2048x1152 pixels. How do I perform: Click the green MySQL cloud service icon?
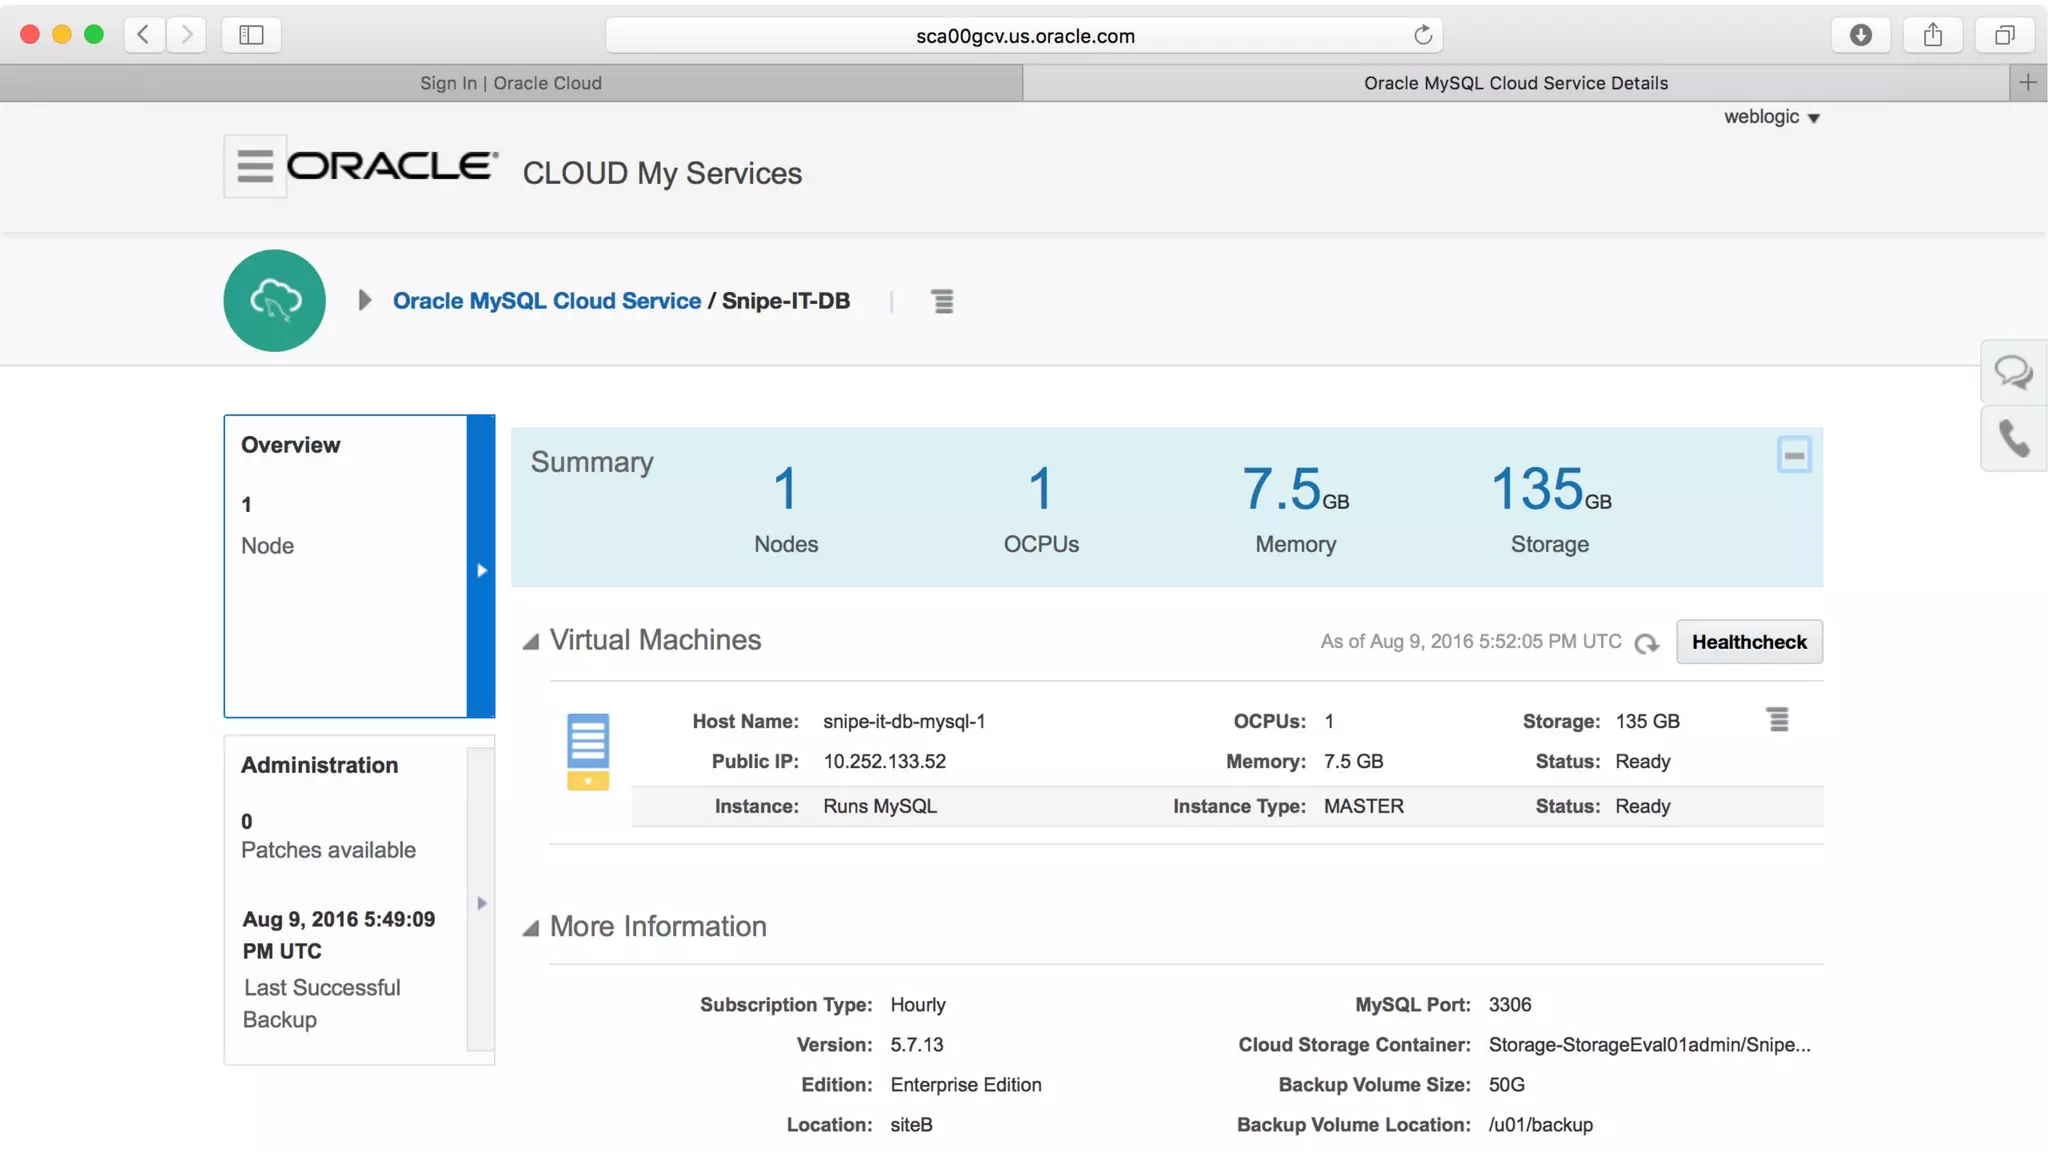pyautogui.click(x=275, y=300)
